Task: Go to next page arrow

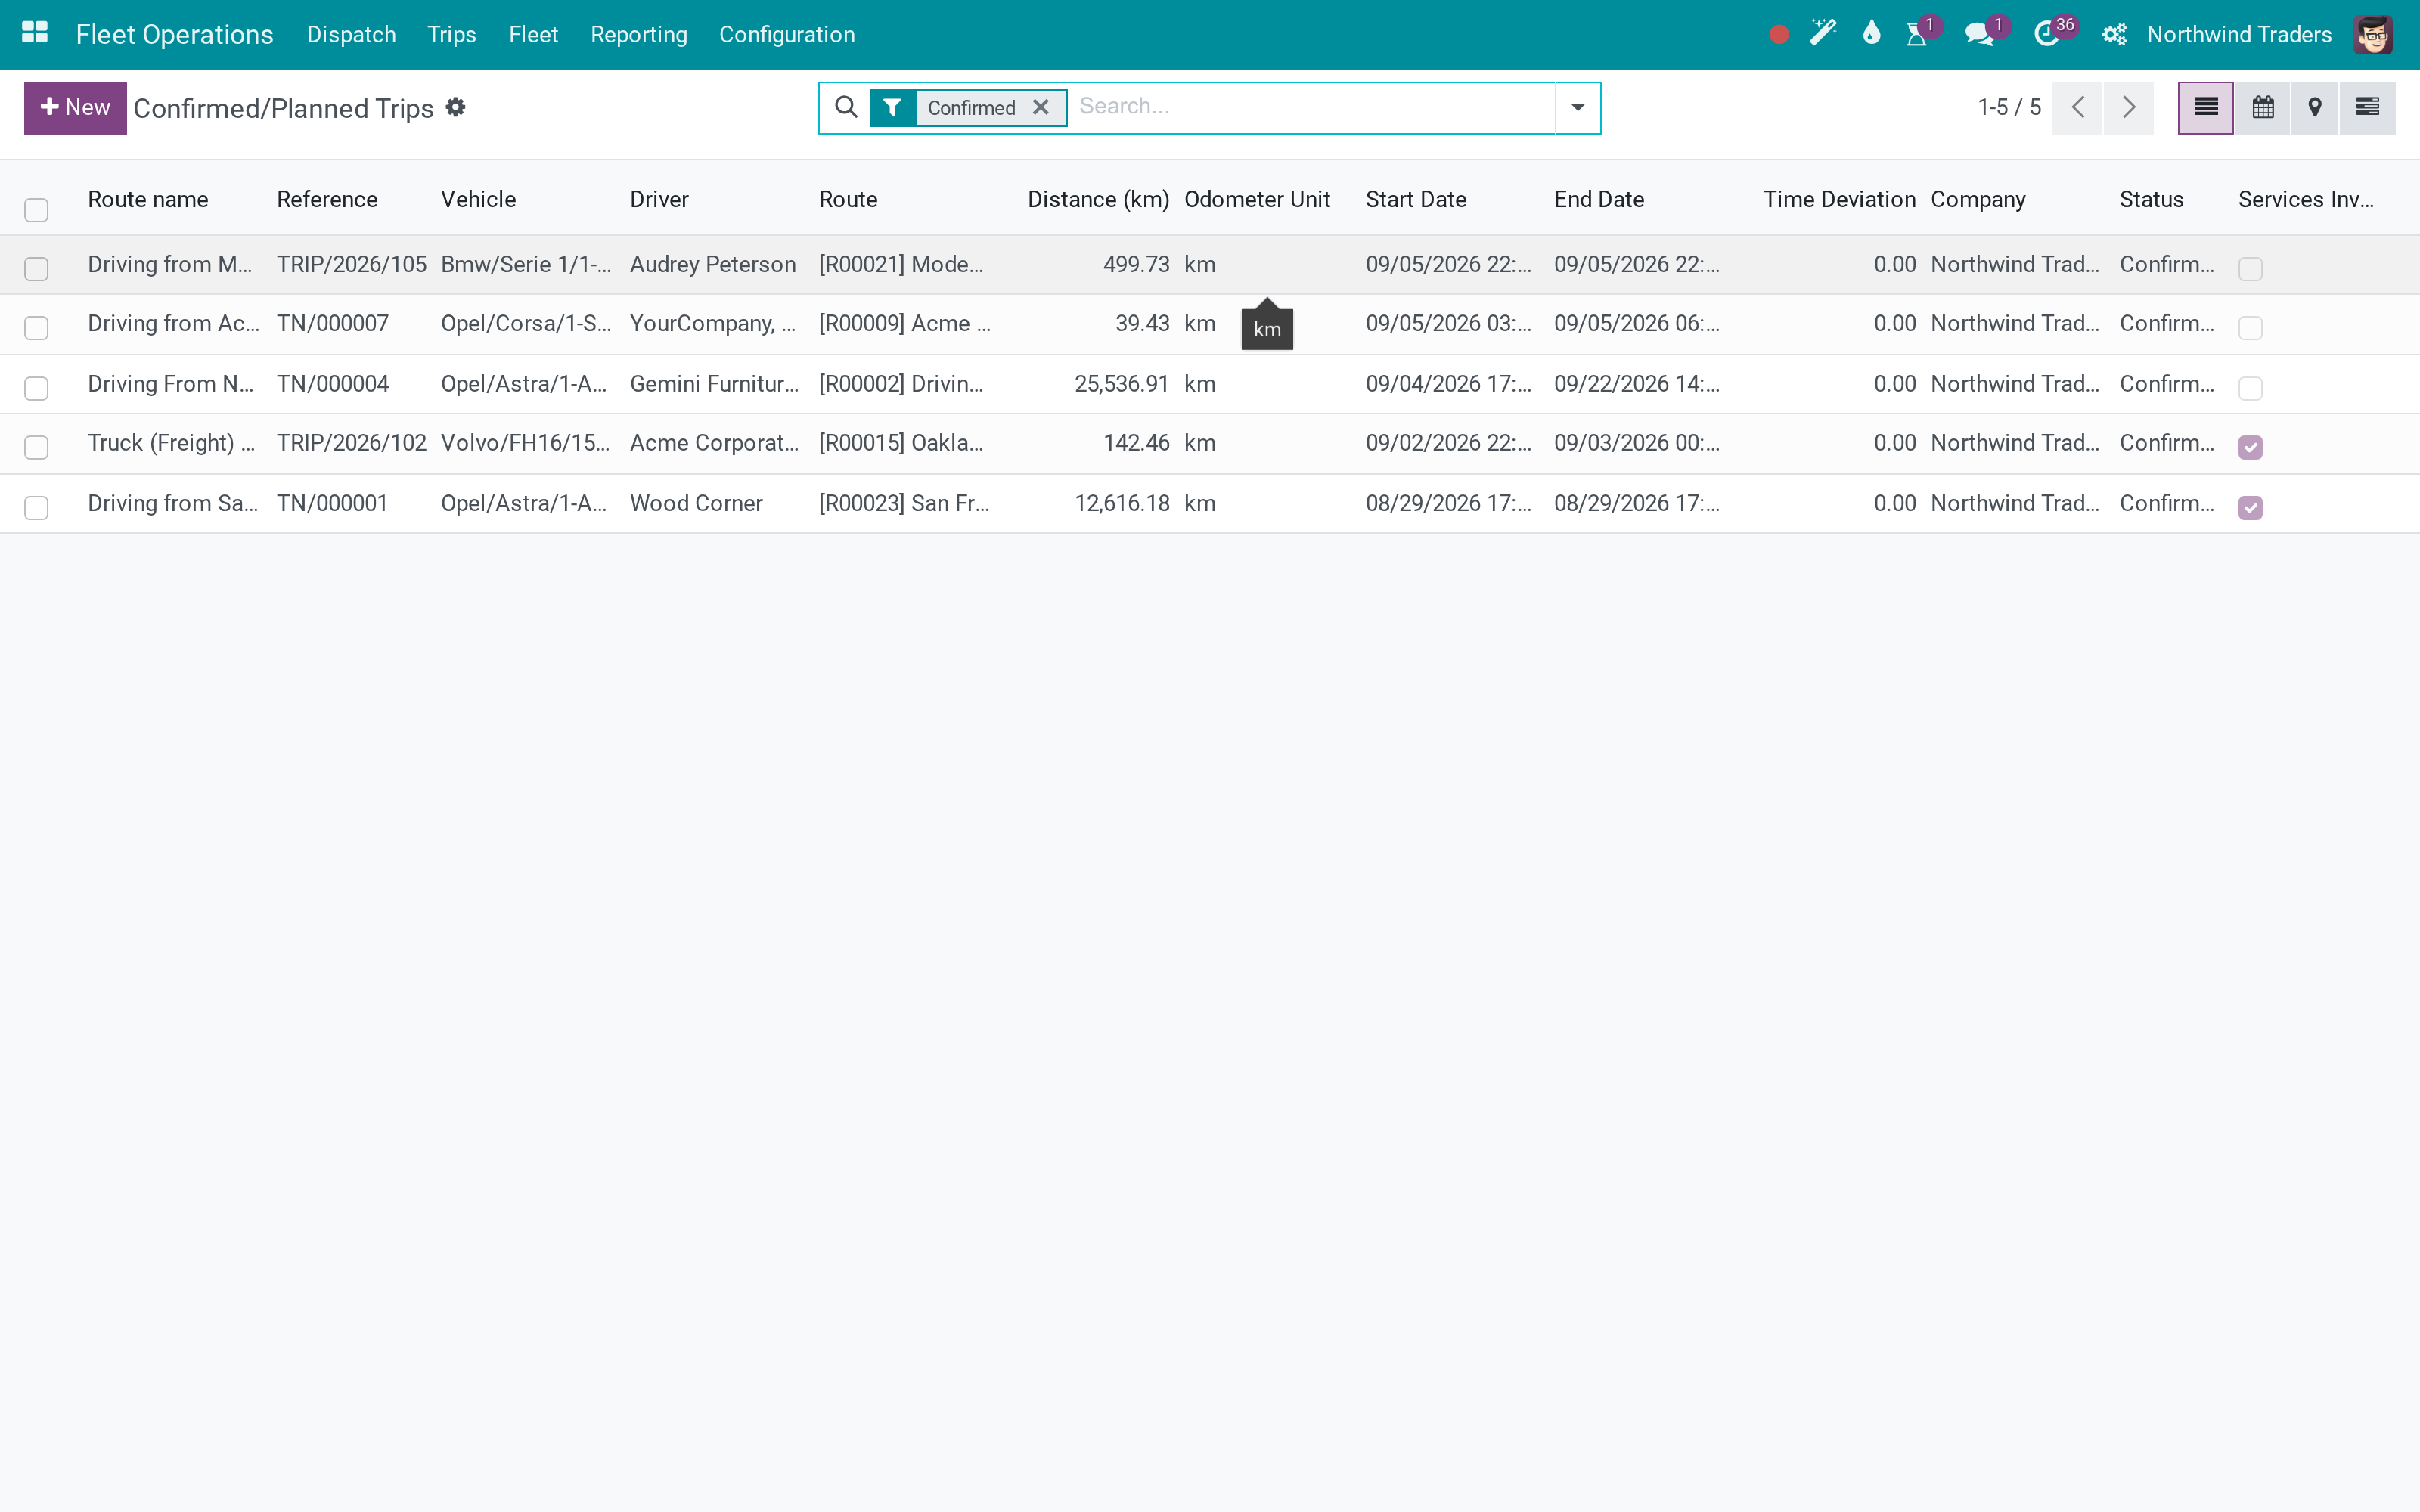Action: [2129, 107]
